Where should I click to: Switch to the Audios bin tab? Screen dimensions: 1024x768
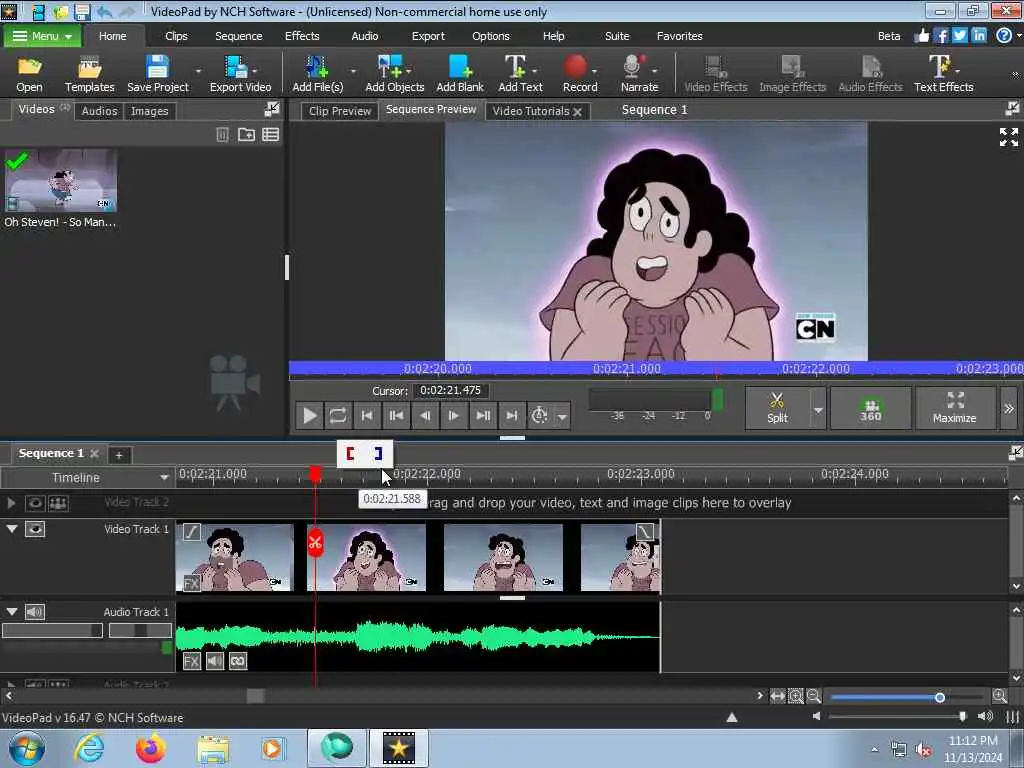tap(99, 111)
